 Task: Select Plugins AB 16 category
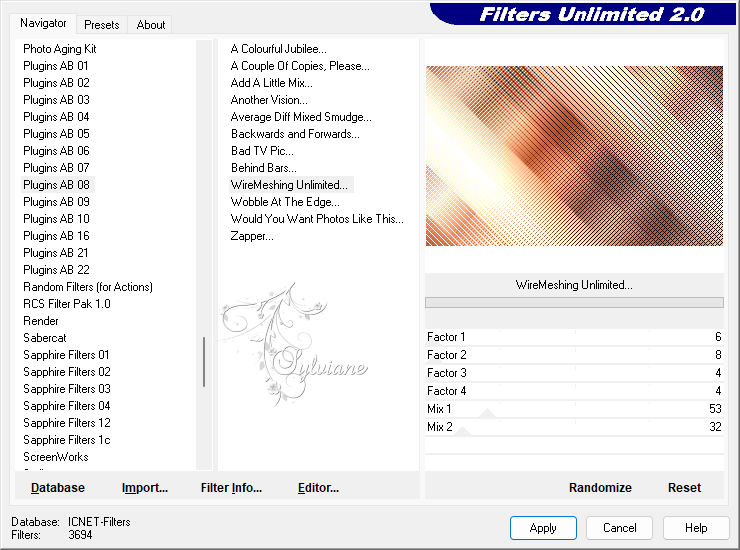pos(56,236)
